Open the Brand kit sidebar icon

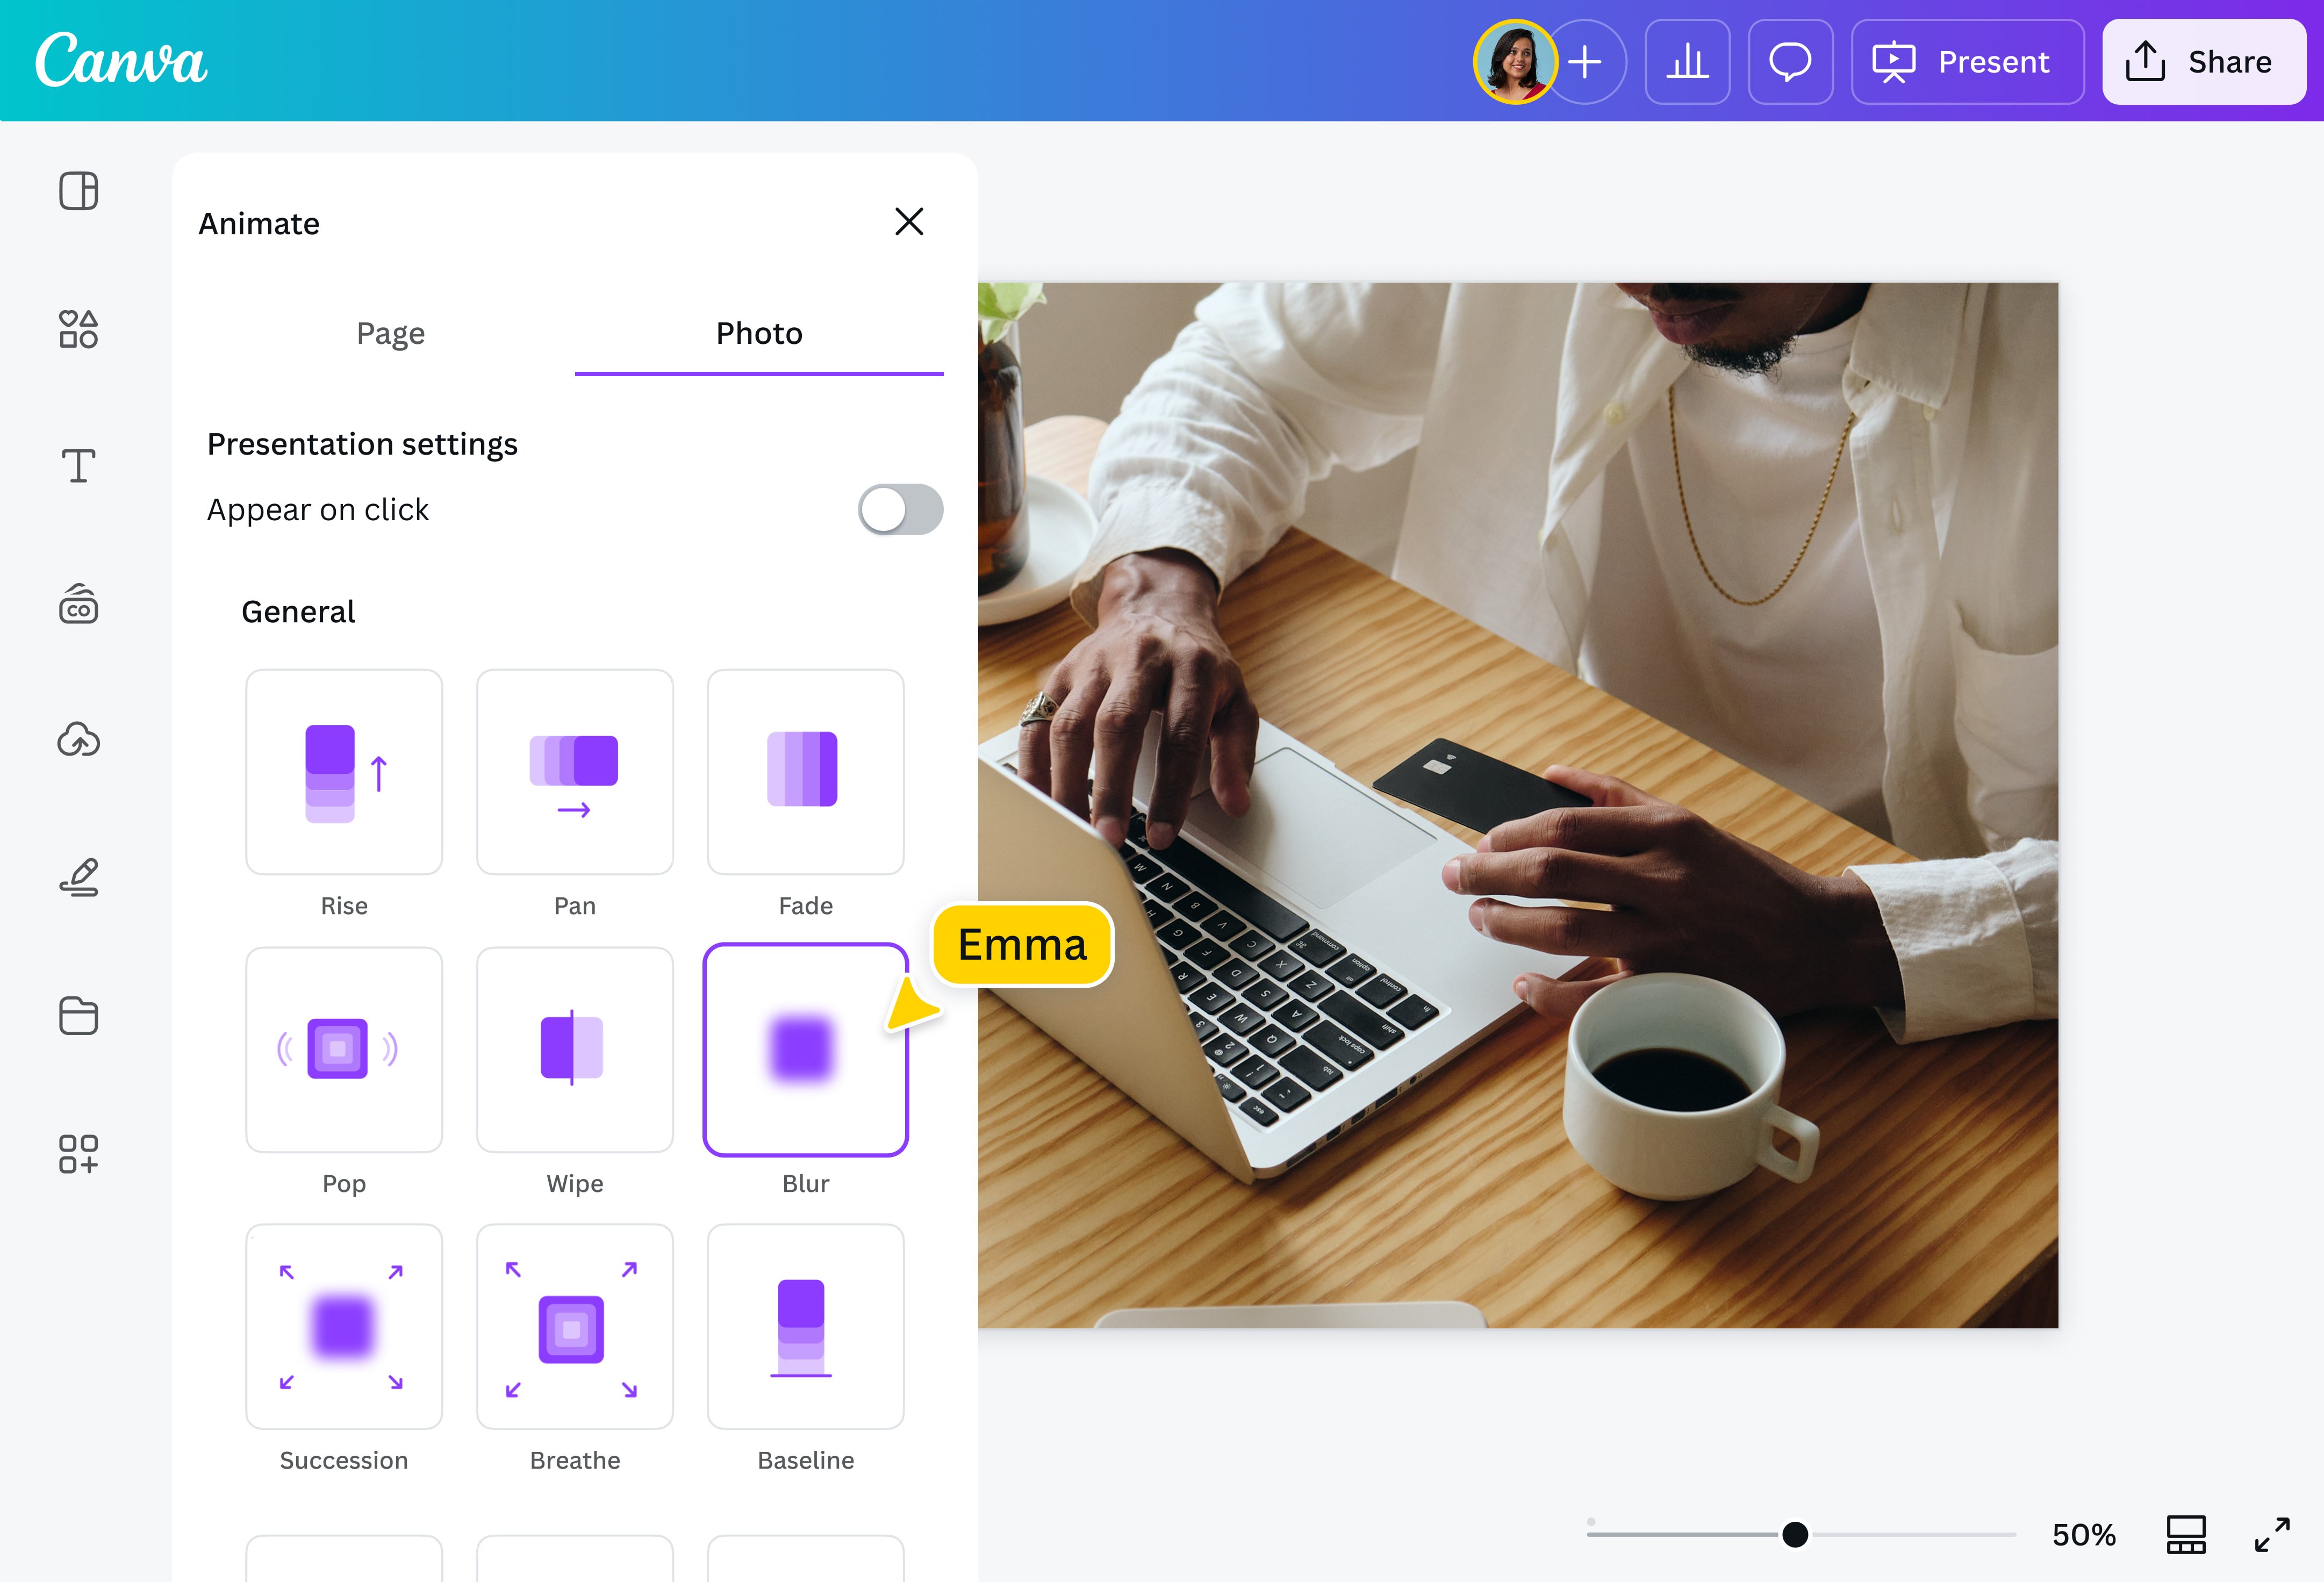coord(78,604)
